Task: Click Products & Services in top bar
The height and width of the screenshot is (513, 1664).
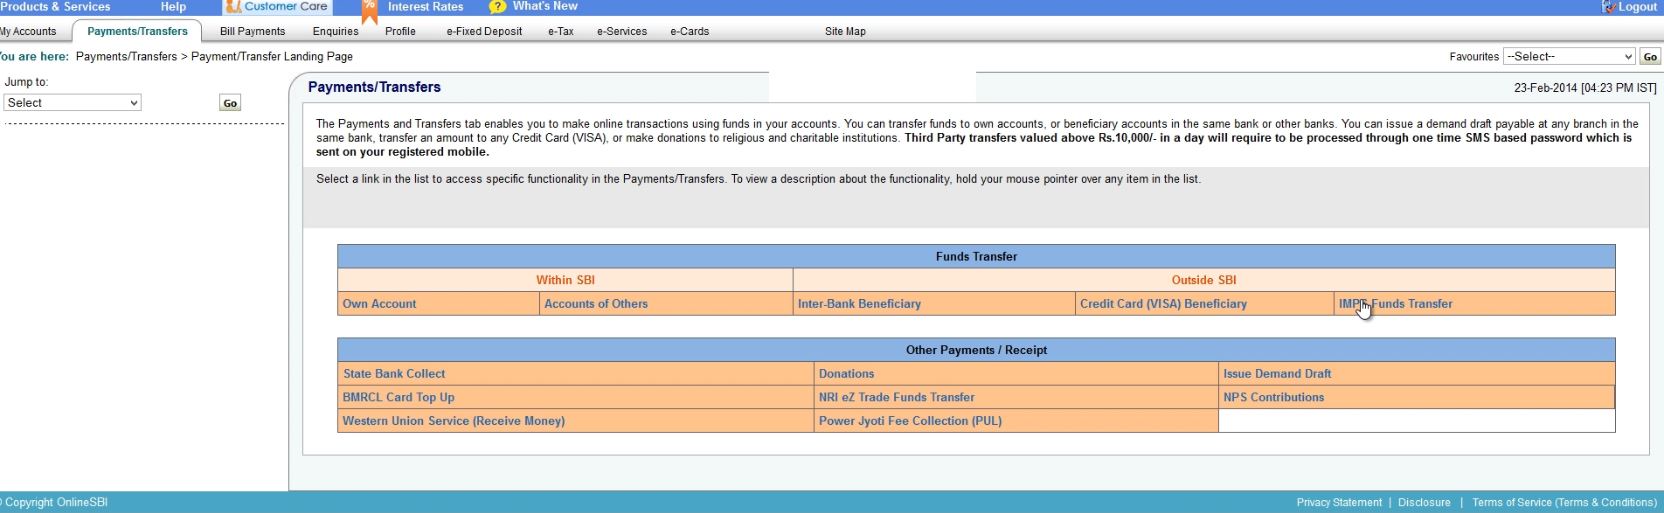Action: coord(55,7)
